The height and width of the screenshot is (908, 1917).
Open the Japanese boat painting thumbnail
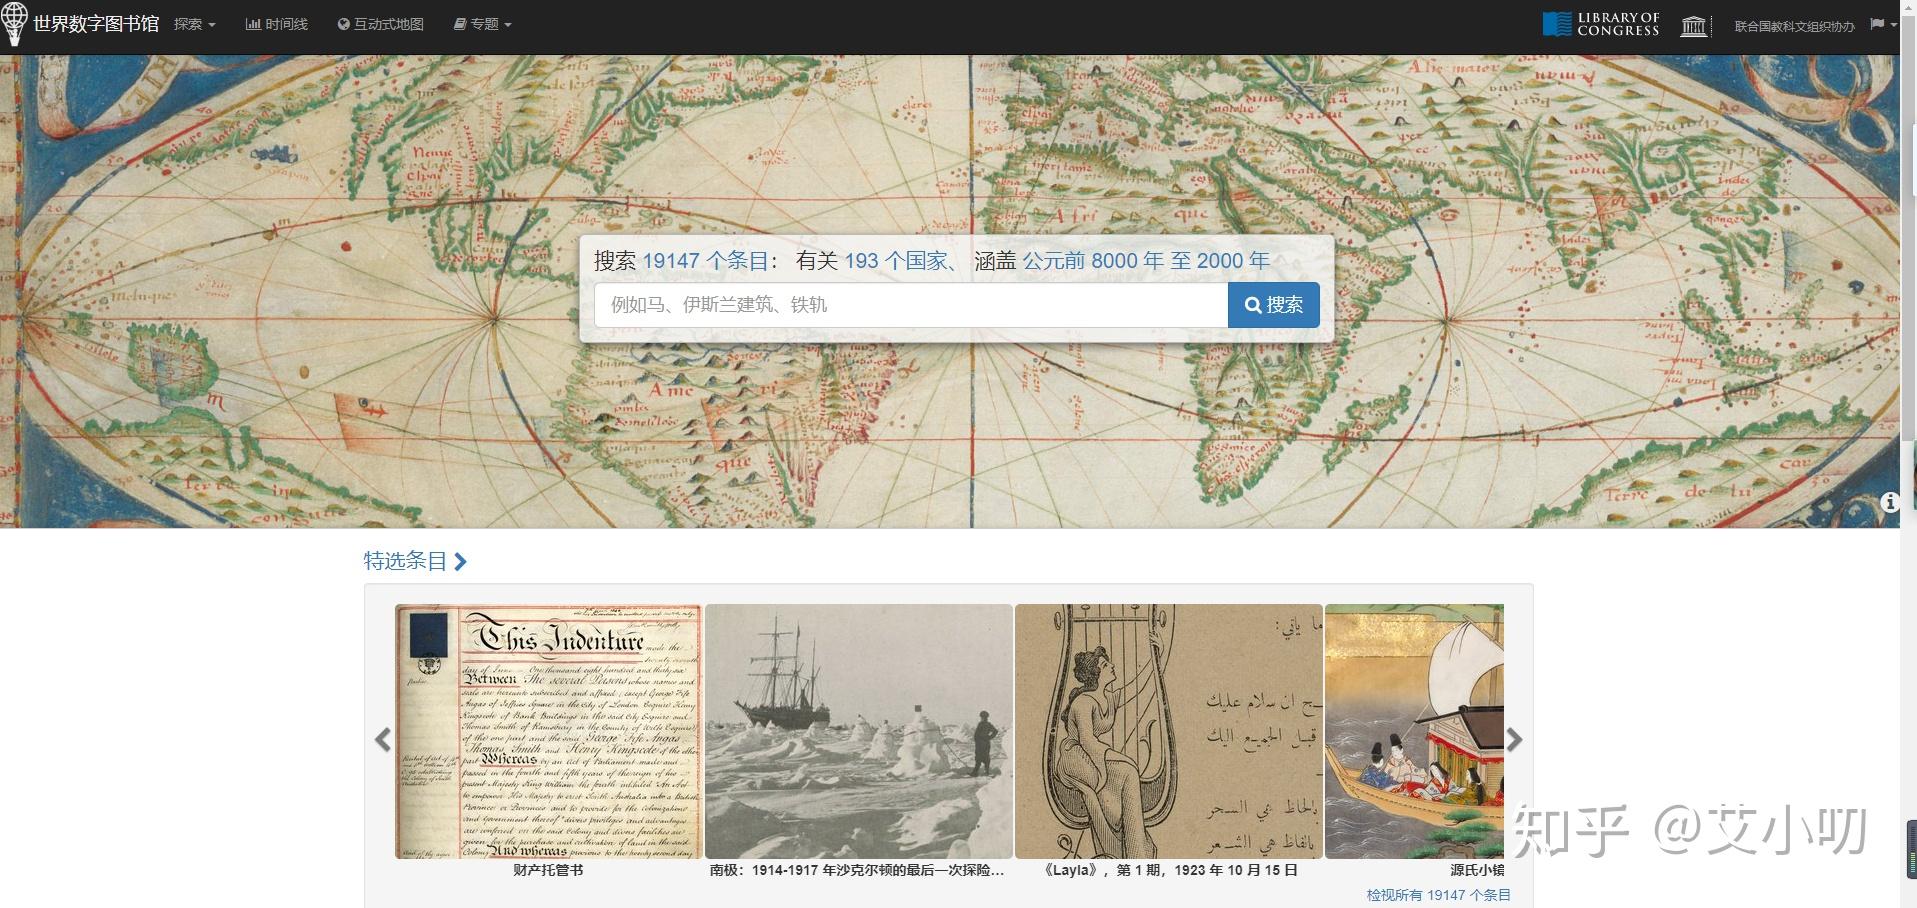pos(1414,731)
